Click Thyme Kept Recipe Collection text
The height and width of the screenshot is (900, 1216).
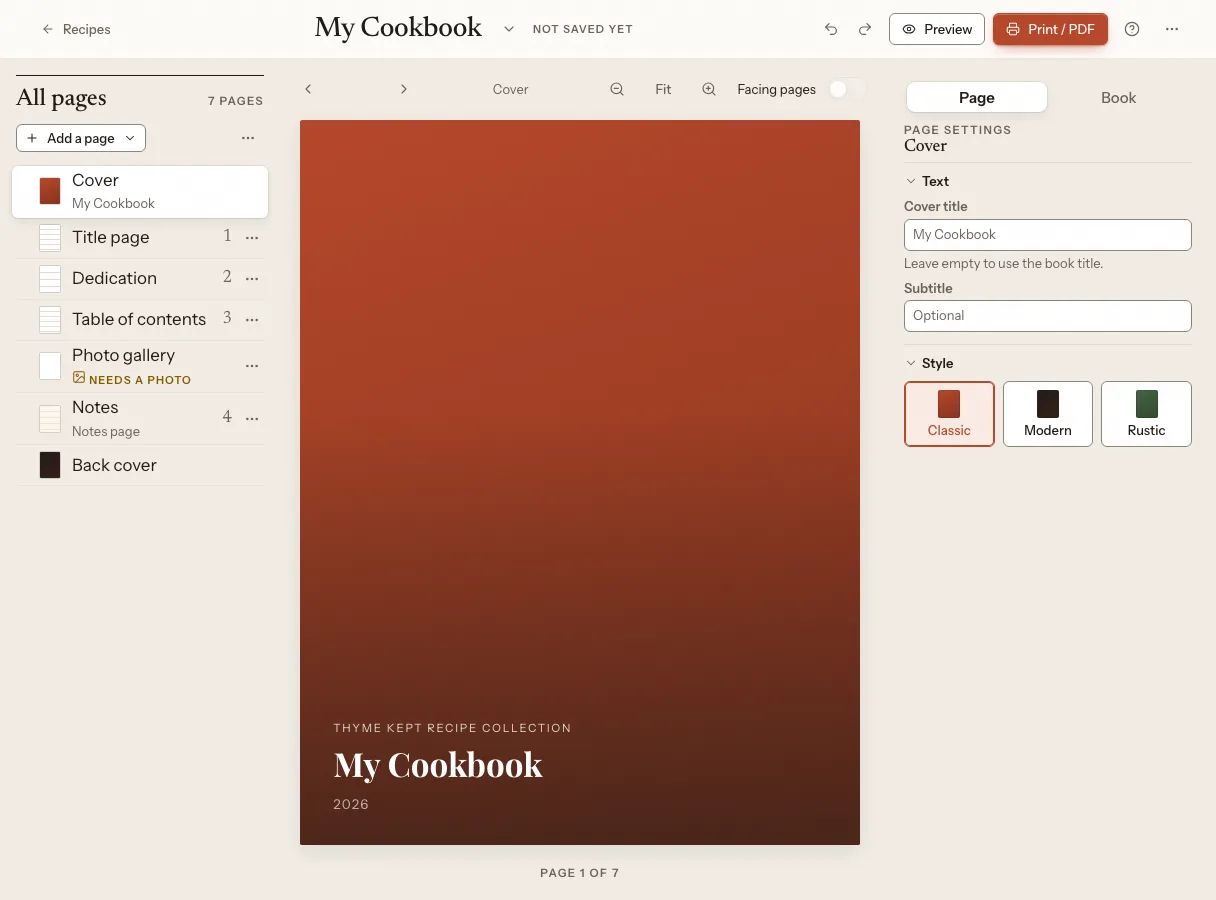(452, 728)
